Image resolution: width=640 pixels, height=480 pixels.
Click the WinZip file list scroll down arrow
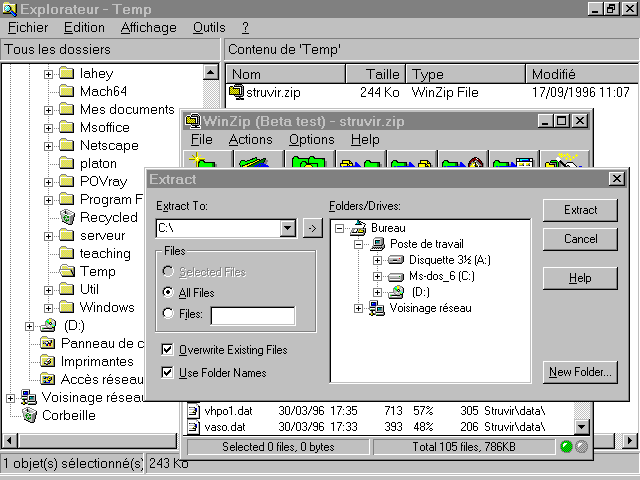point(581,427)
